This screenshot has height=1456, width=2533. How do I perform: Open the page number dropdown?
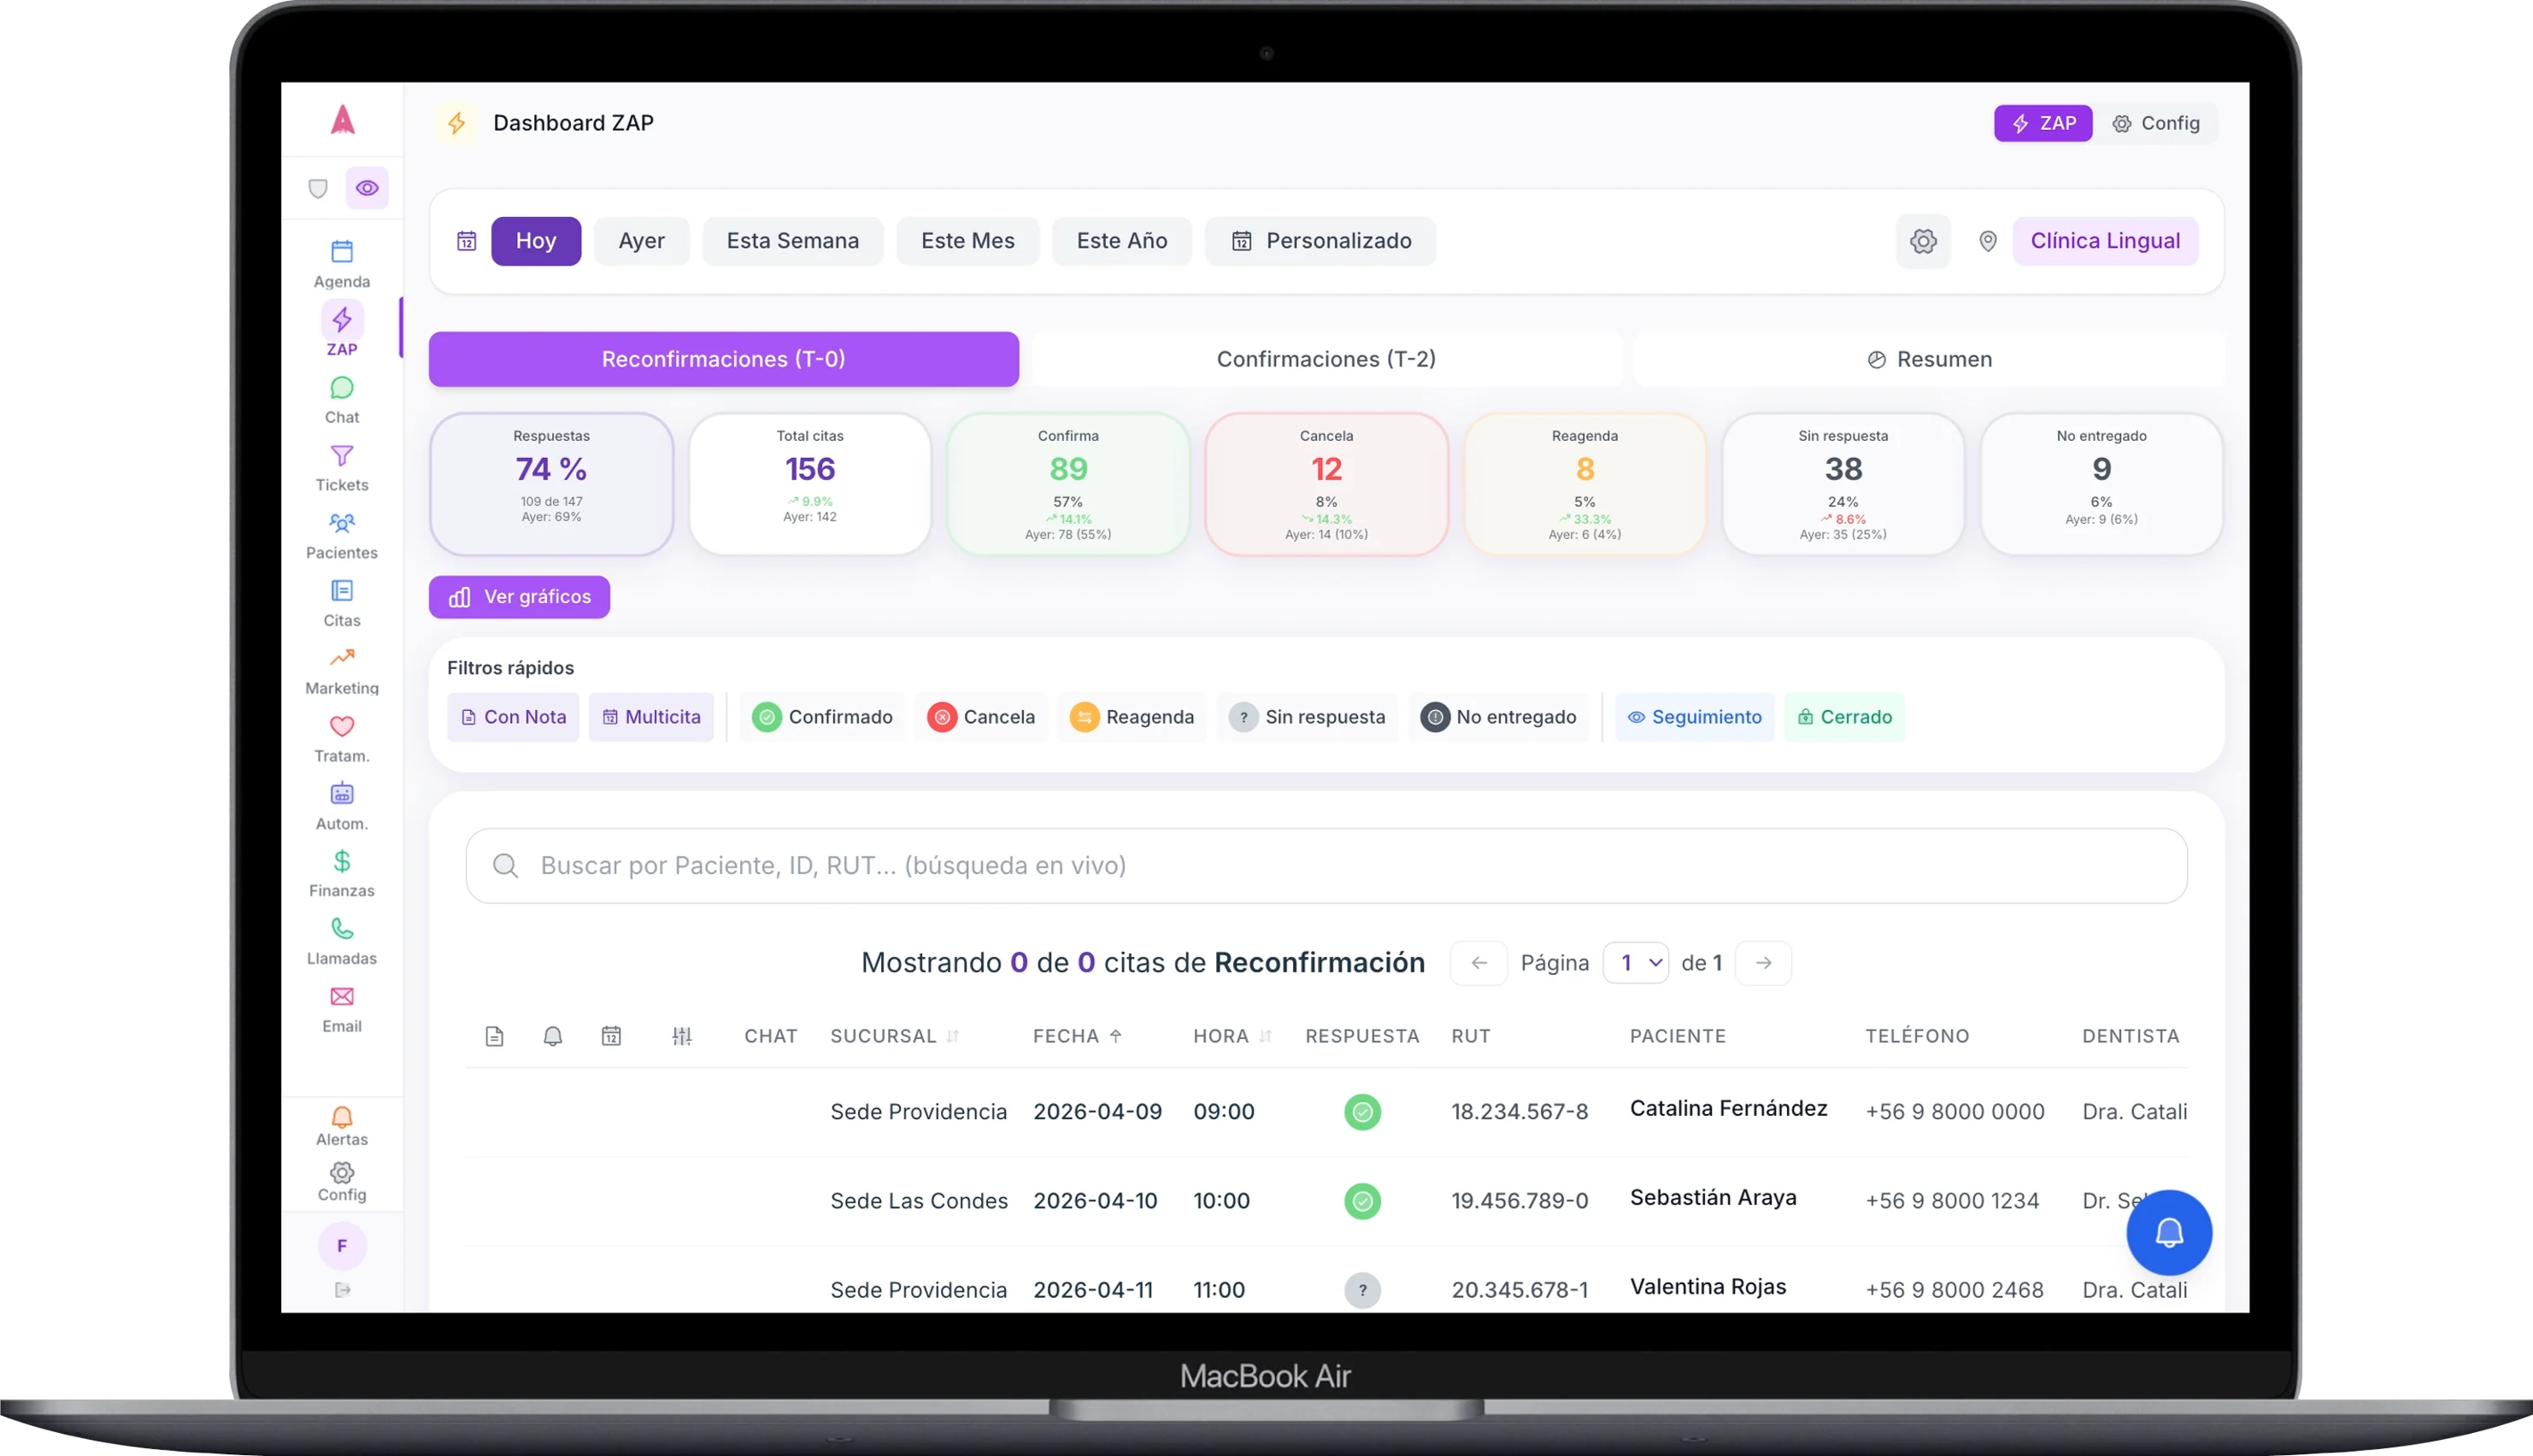[1635, 962]
